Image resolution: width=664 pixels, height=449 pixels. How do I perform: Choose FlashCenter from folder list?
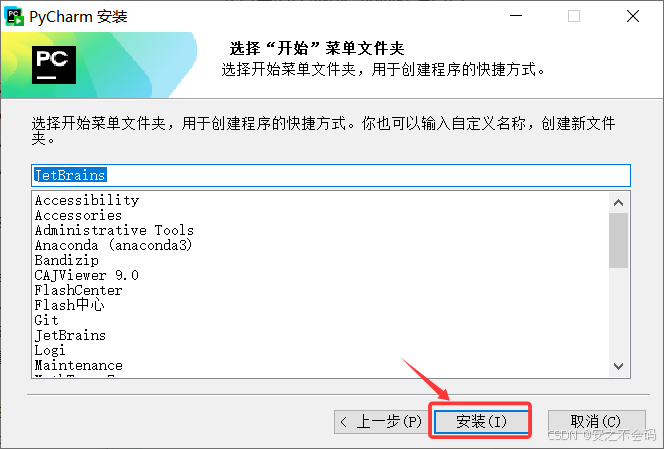(x=78, y=290)
